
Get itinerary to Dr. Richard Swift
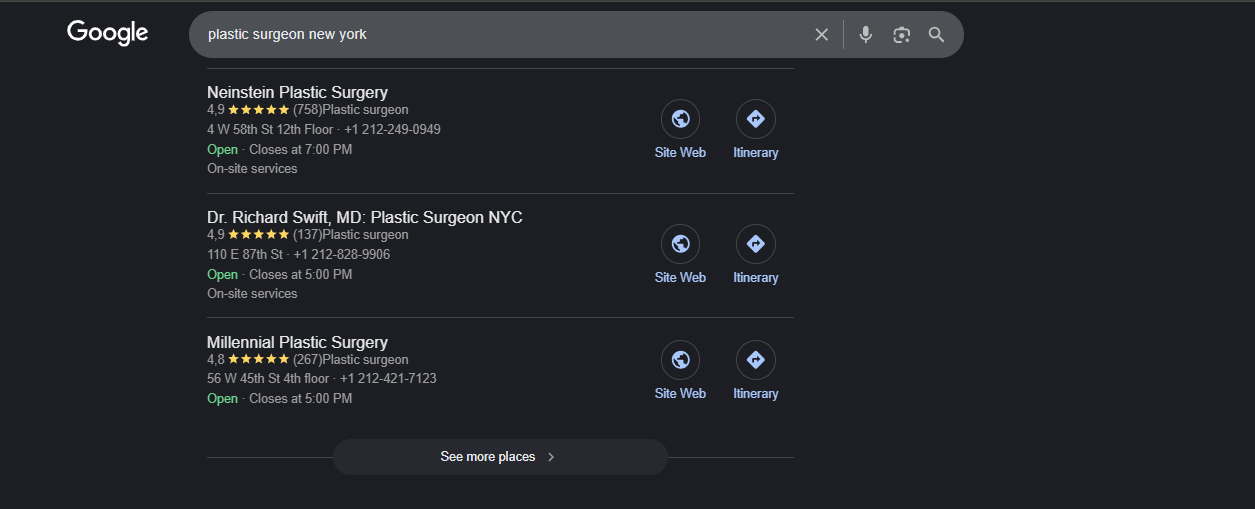[756, 244]
